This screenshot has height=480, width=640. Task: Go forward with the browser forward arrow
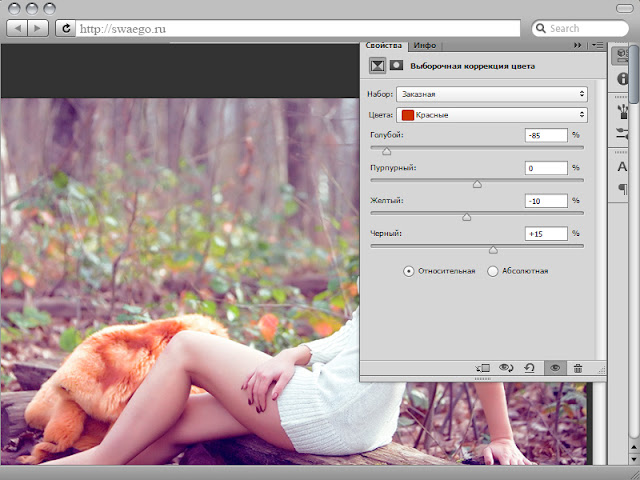click(x=38, y=29)
